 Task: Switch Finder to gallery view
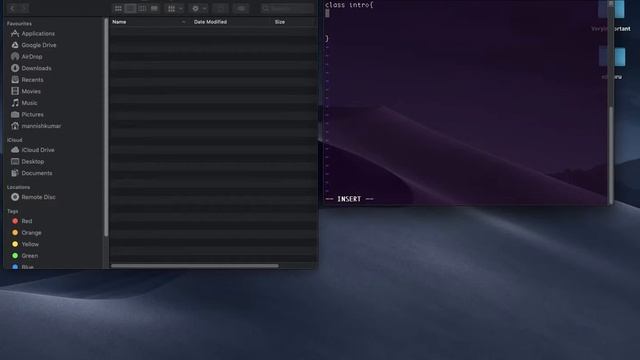(154, 8)
